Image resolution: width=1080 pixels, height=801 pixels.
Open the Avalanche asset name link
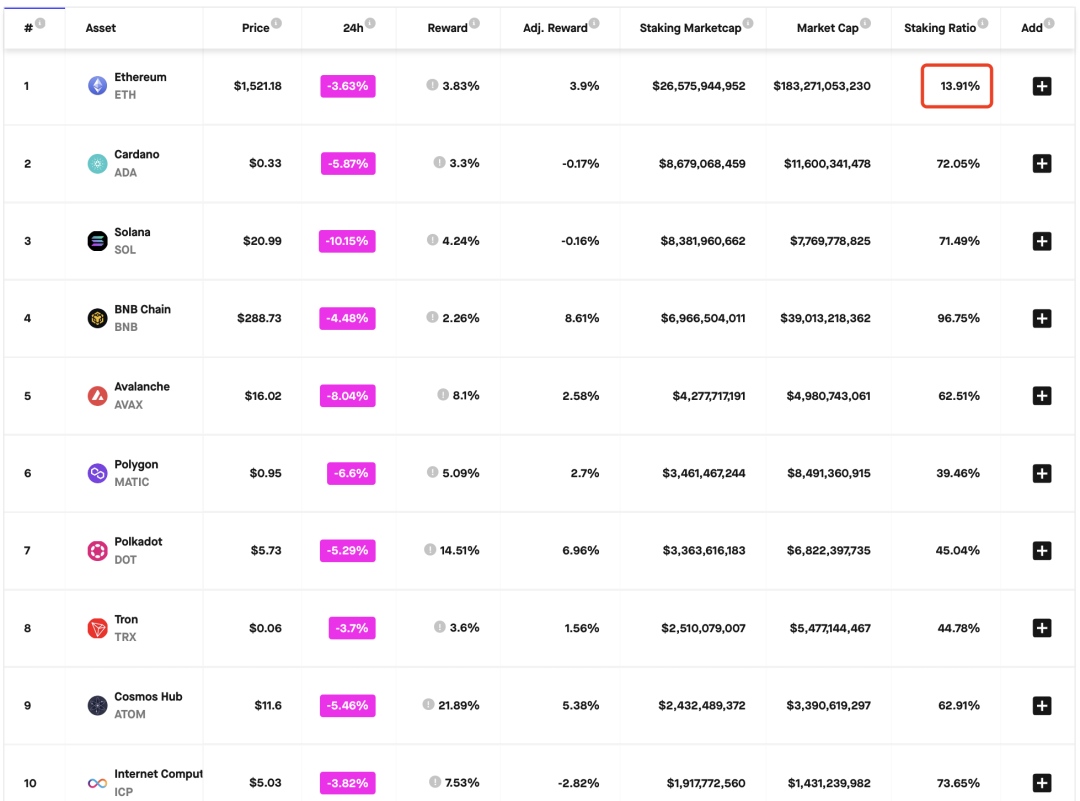tap(142, 386)
